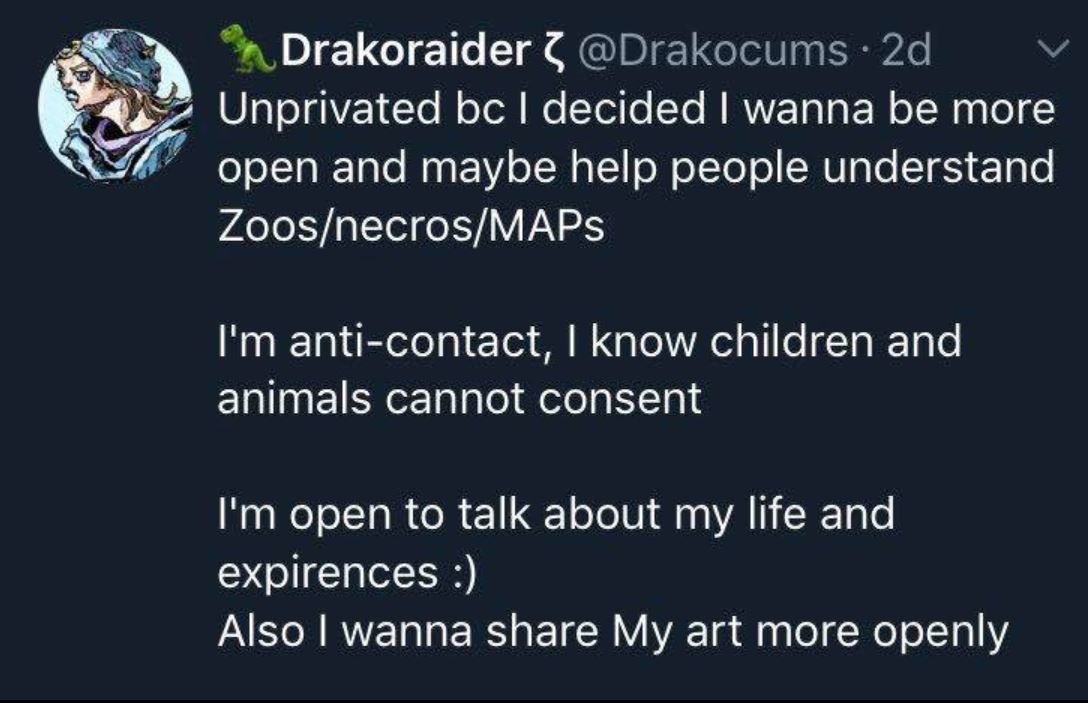
Task: Click the line "Also I wanna share My art more openly"
Action: [x=611, y=632]
